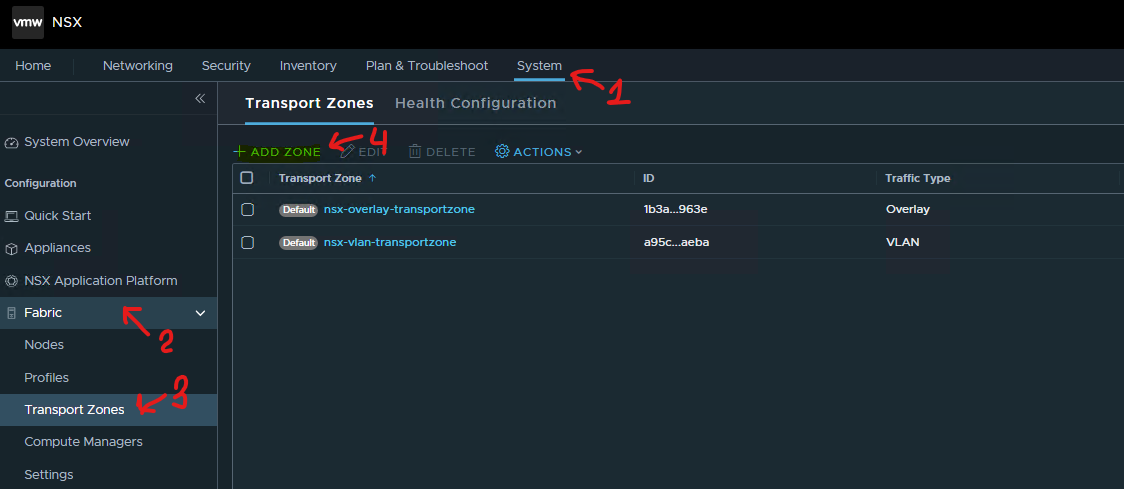Select Compute Managers under Fabric
The image size is (1124, 489).
pos(83,442)
